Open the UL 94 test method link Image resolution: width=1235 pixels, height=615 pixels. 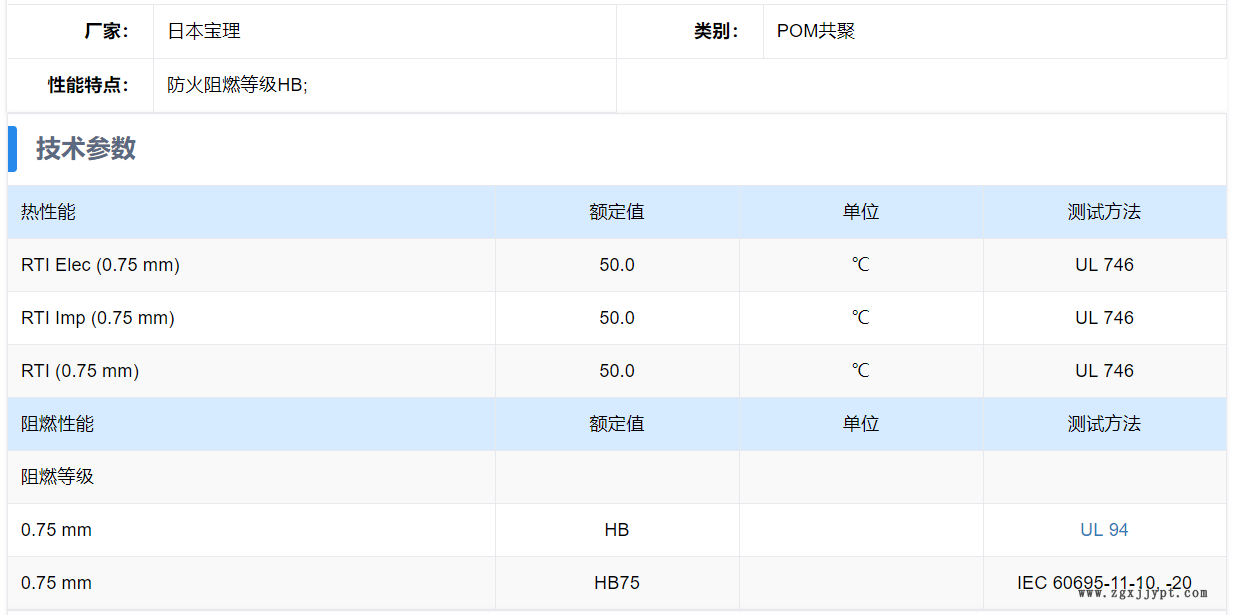pos(1104,530)
